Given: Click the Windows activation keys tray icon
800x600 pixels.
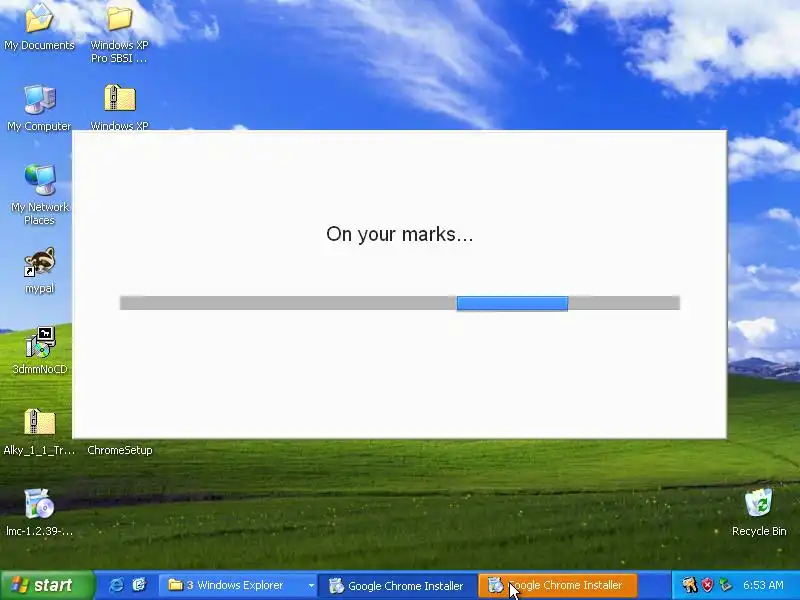Looking at the screenshot, I should (x=689, y=585).
